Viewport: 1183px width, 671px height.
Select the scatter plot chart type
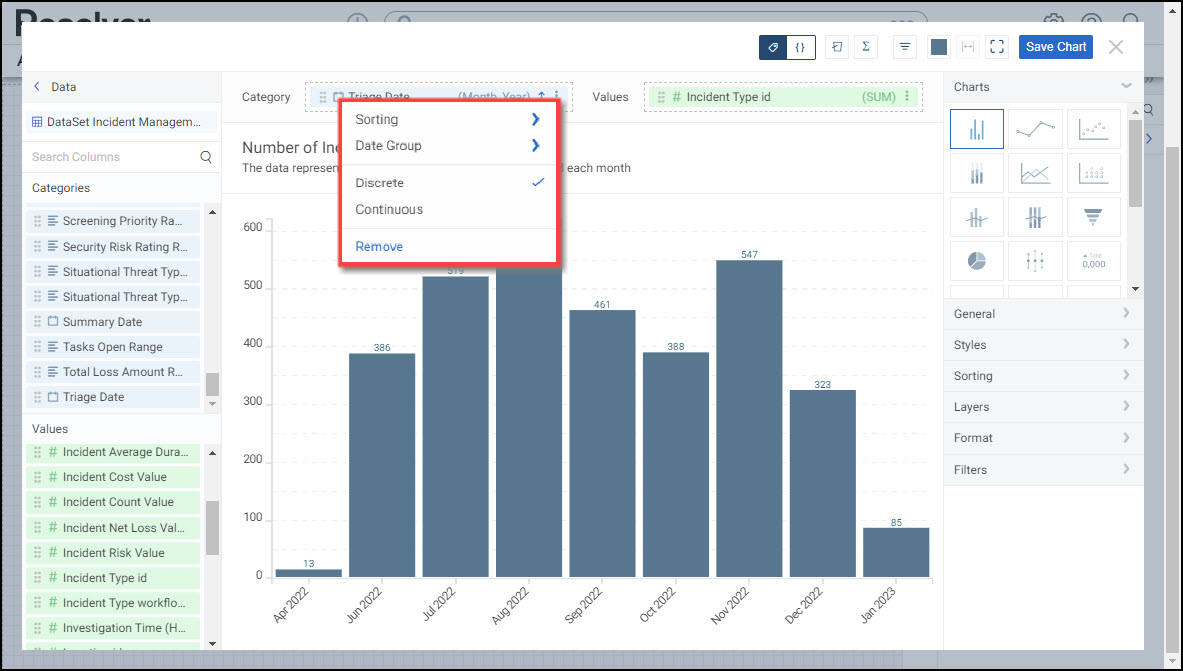point(1093,129)
